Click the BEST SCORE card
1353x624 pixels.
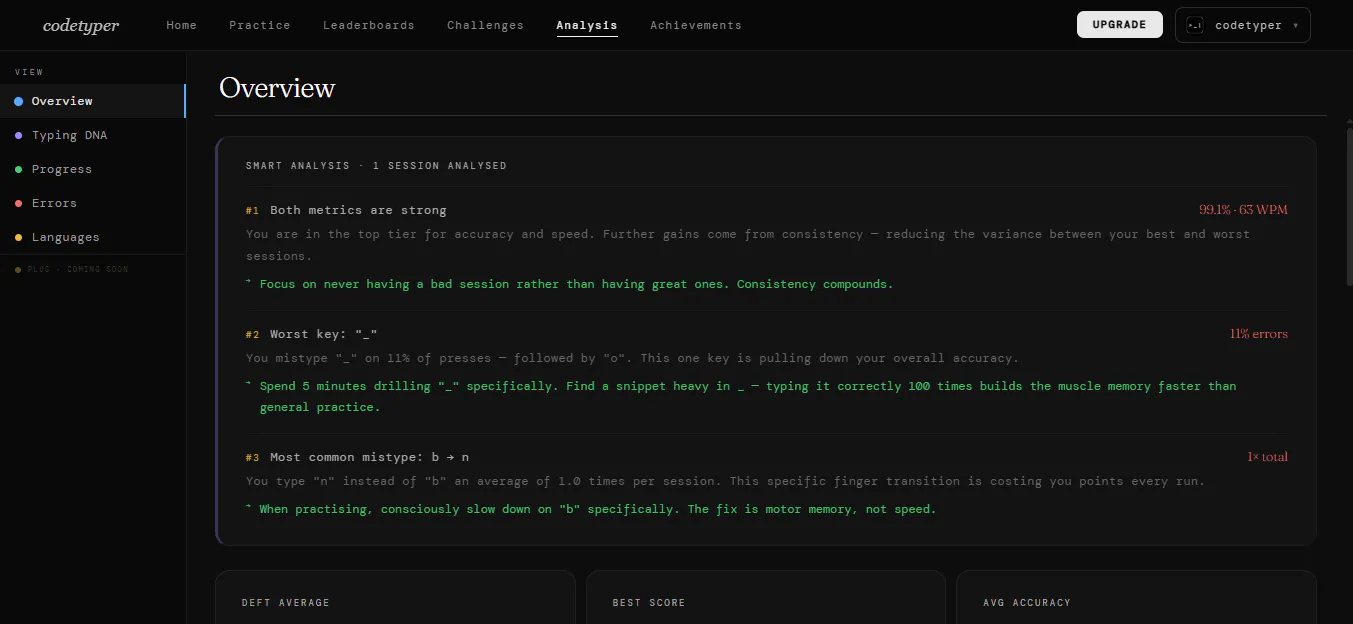766,597
